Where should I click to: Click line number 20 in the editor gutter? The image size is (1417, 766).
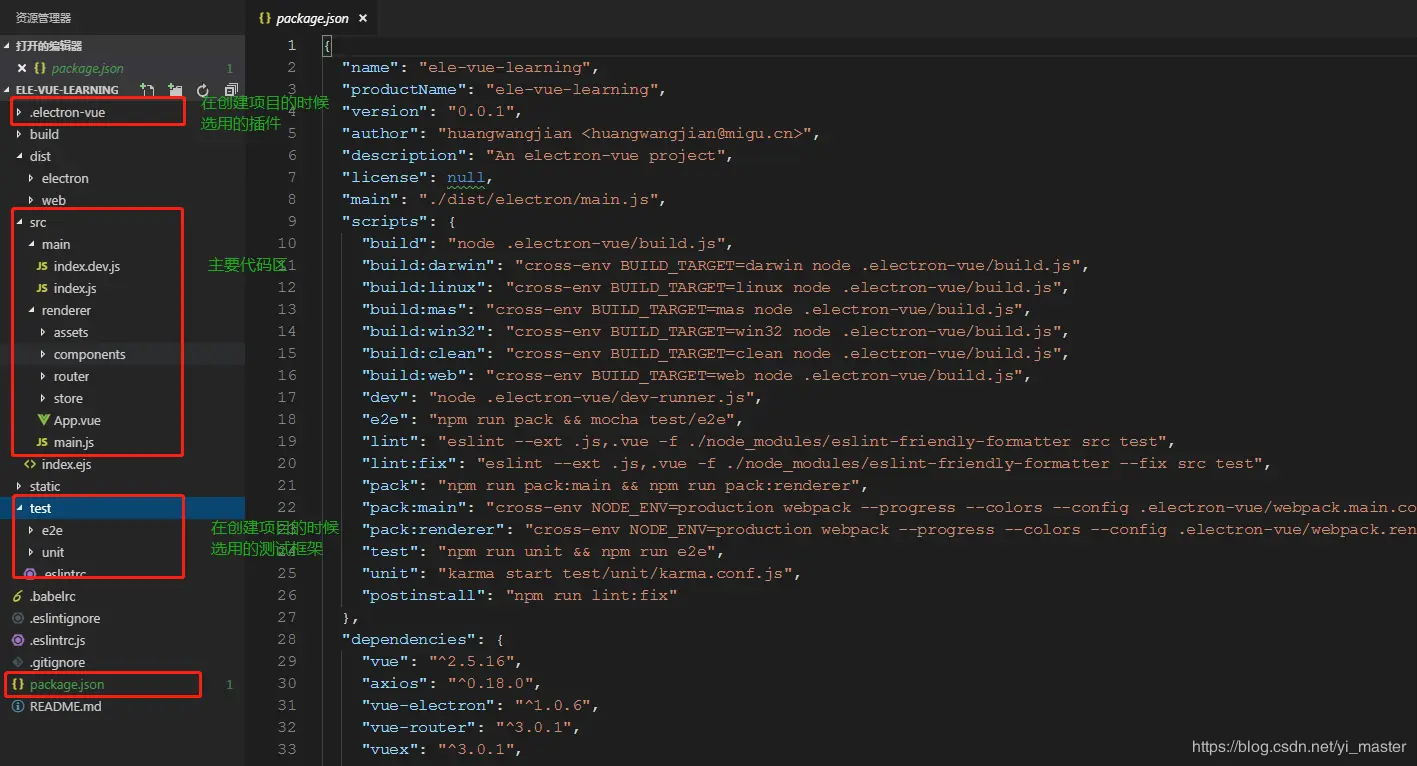point(287,464)
